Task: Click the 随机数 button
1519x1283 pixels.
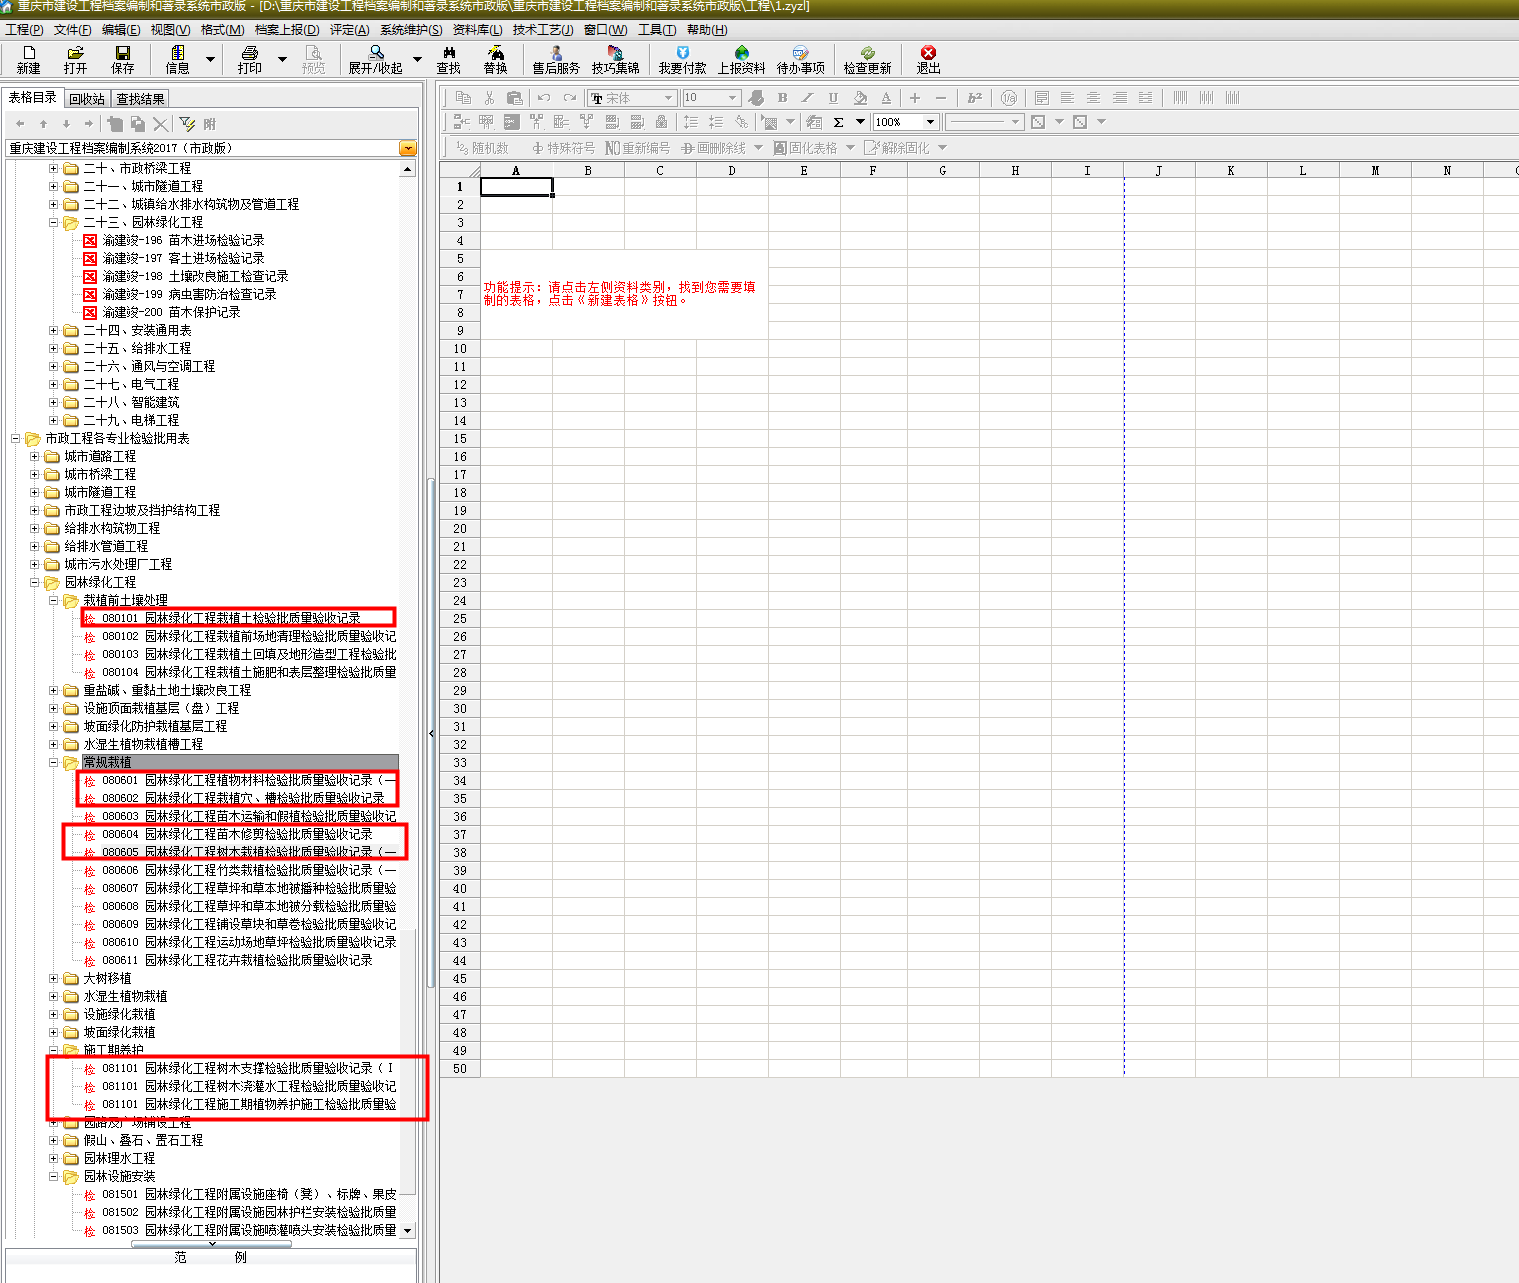Action: click(x=482, y=148)
